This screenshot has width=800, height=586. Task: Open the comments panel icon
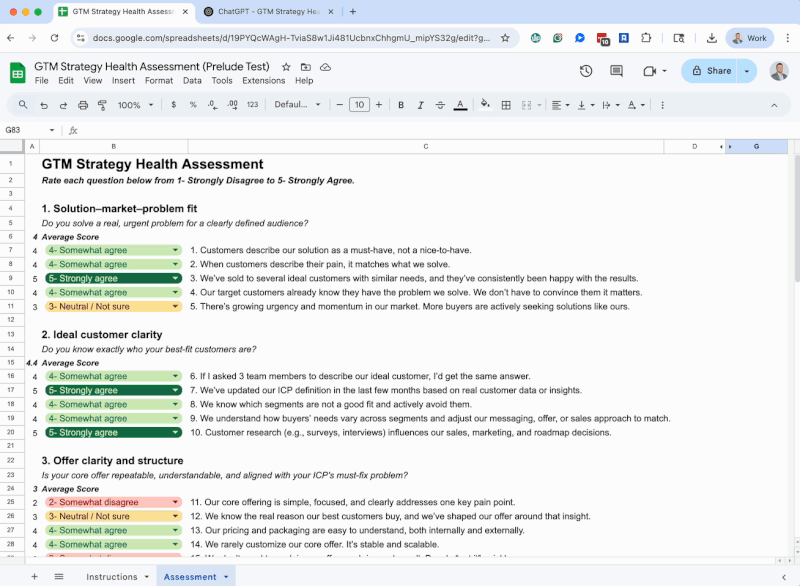point(616,71)
